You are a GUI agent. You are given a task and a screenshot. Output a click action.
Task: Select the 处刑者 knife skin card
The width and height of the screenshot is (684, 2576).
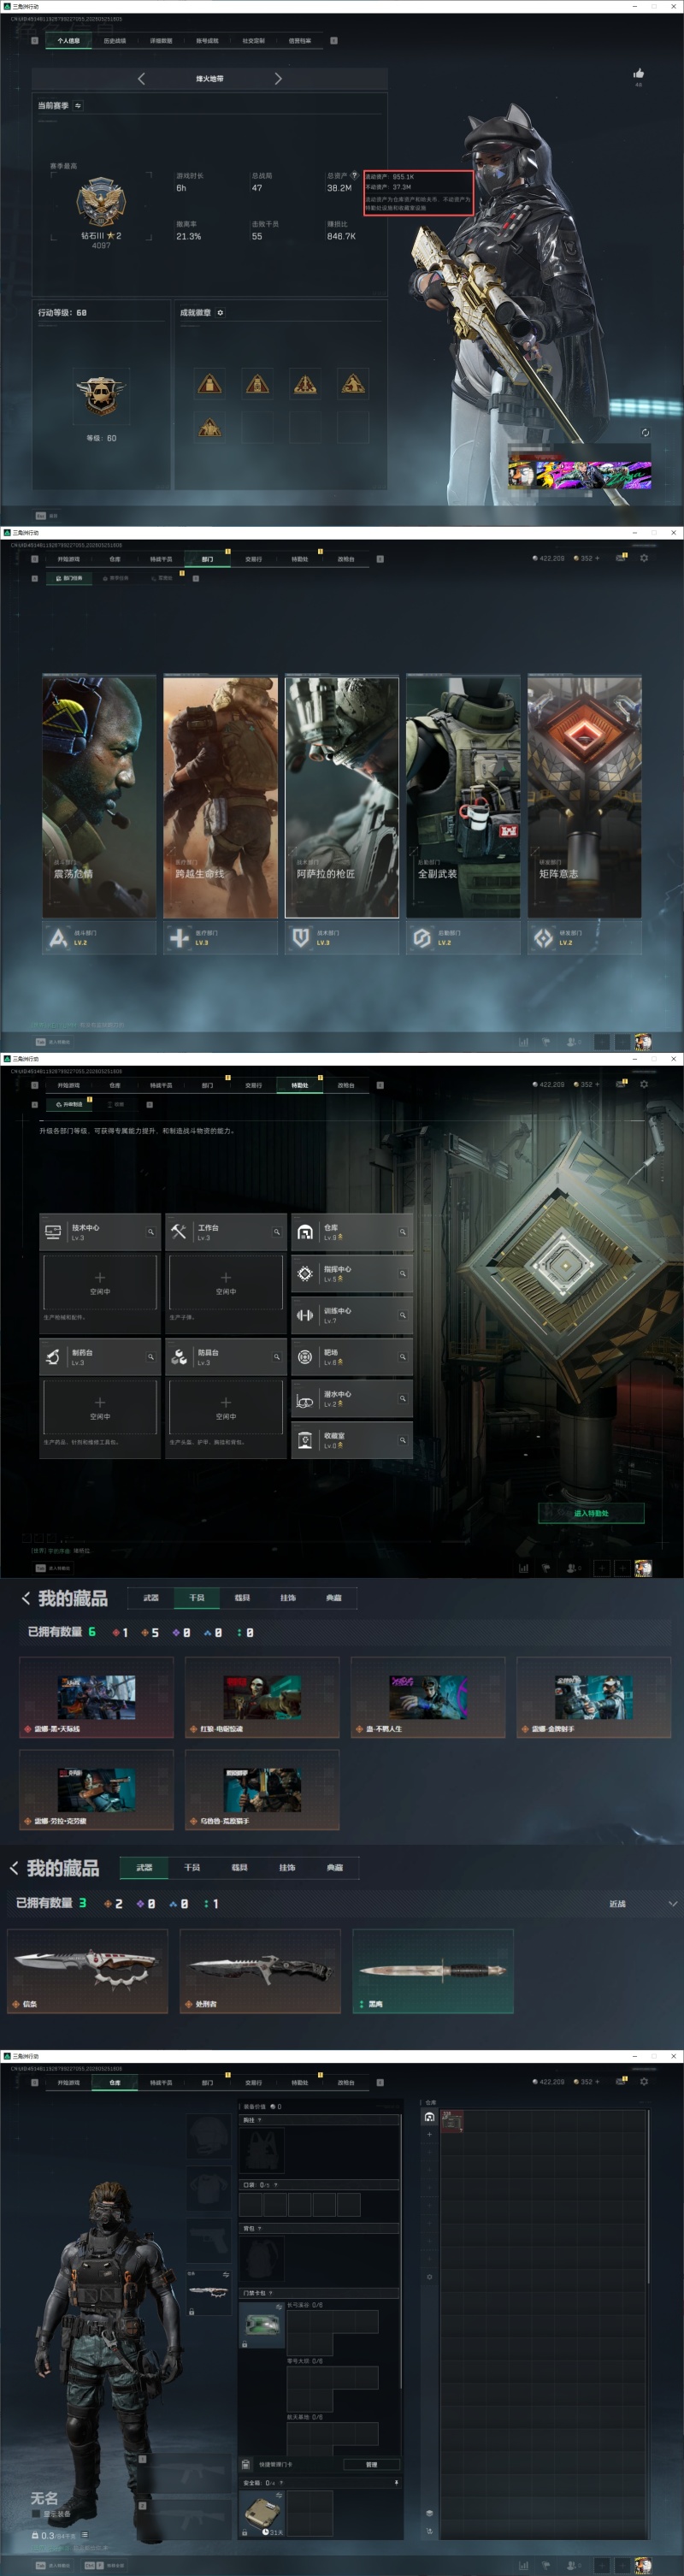pyautogui.click(x=260, y=1971)
